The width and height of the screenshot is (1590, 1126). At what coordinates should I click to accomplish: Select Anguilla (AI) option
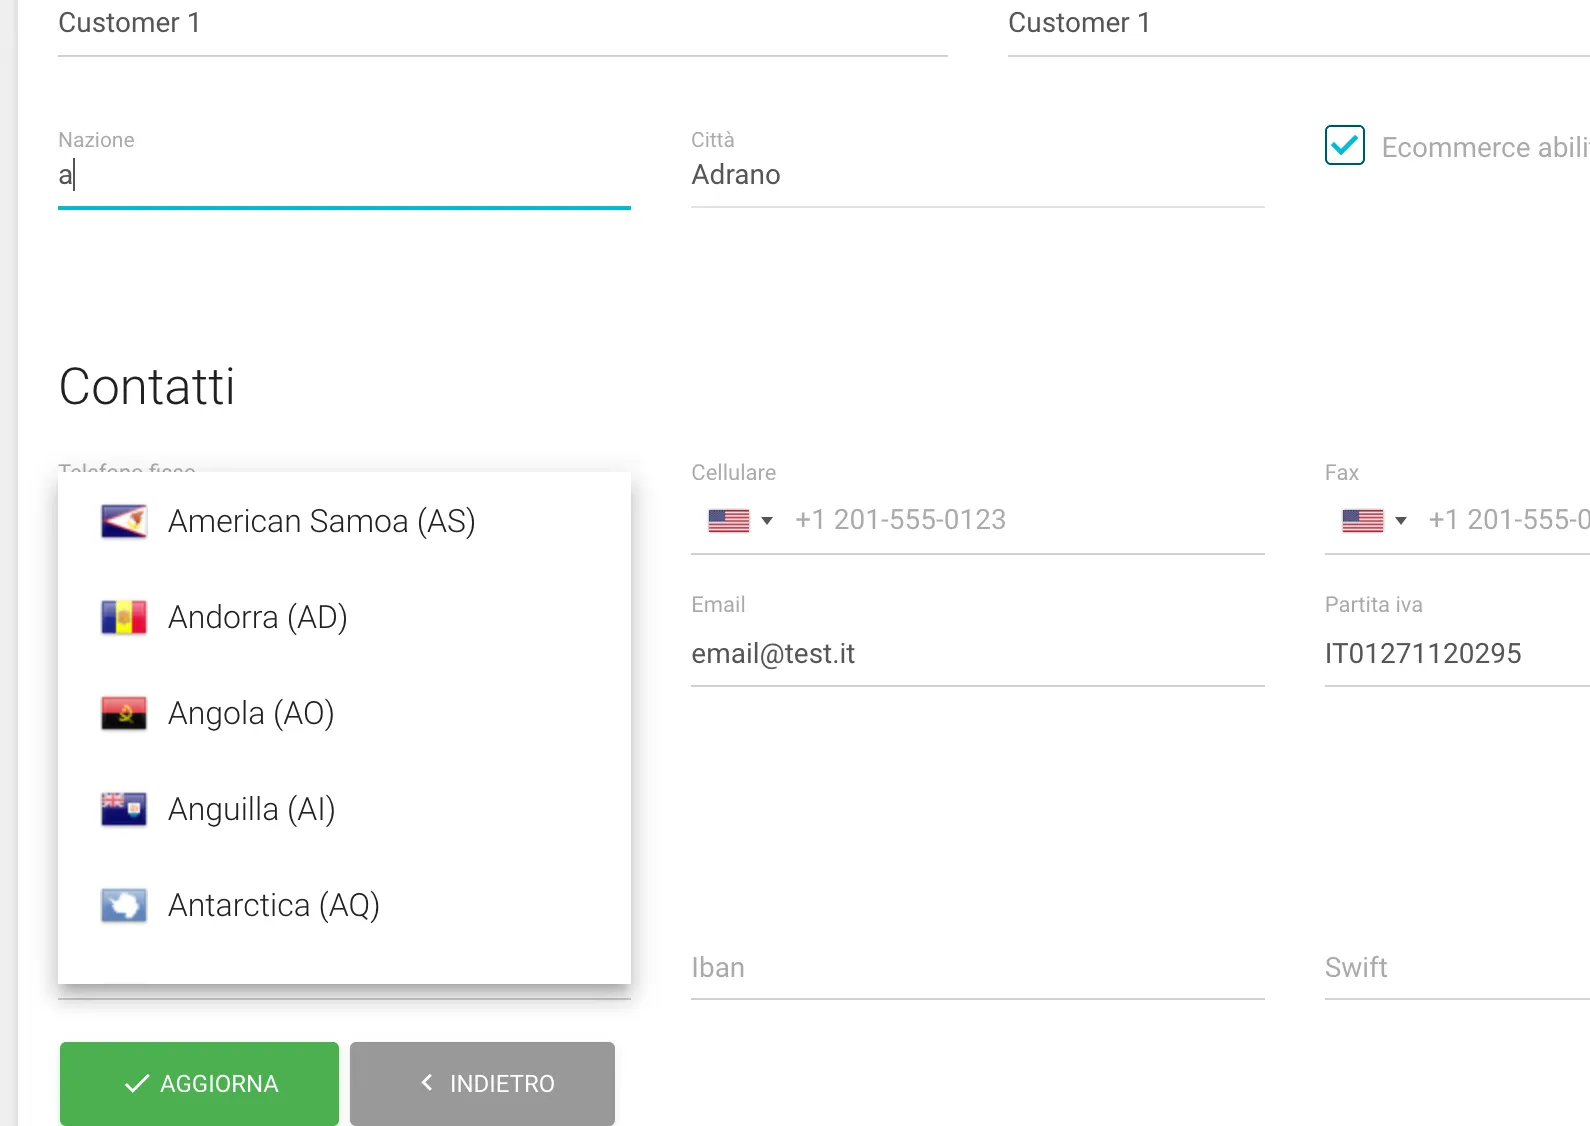[344, 809]
